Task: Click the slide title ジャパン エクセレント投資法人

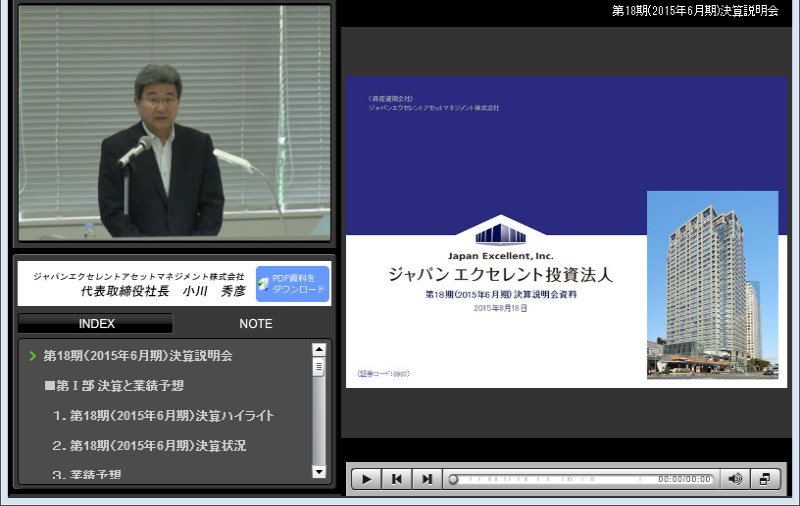Action: coord(501,274)
